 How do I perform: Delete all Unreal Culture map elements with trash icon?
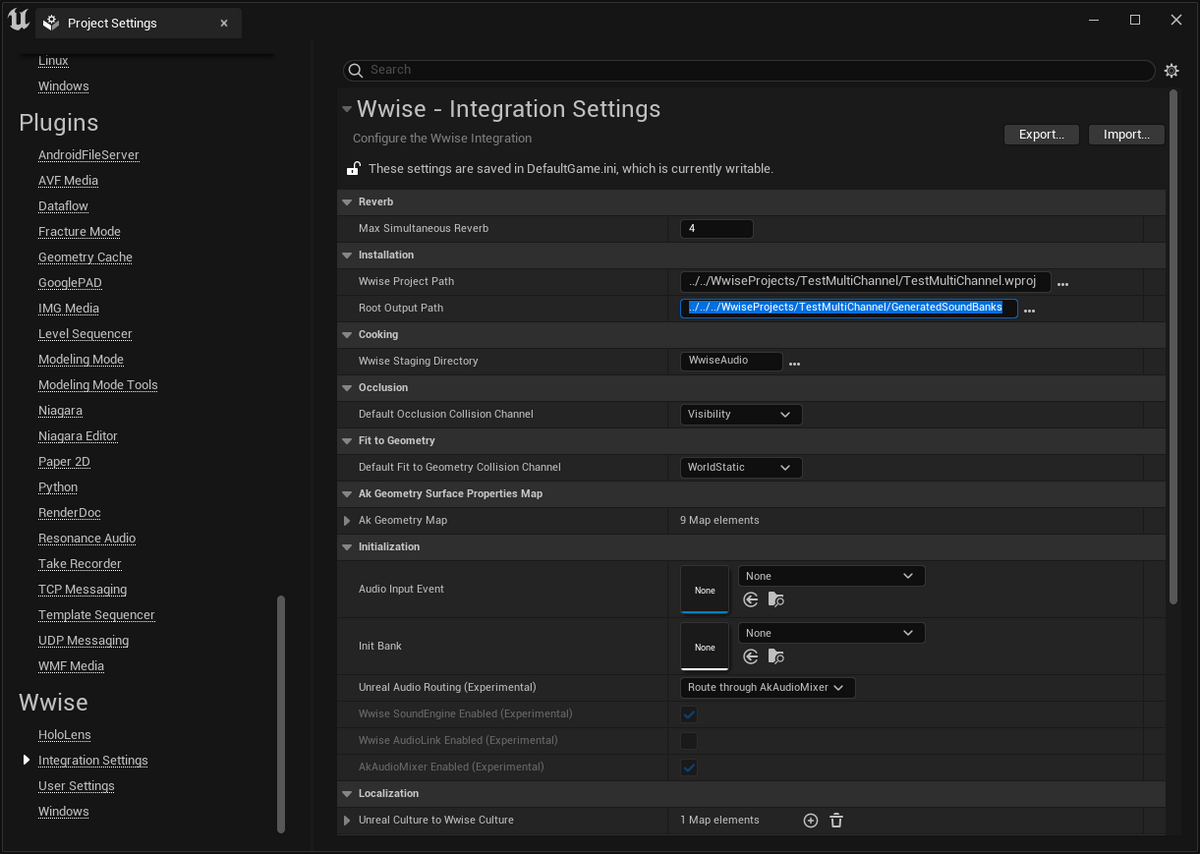(x=837, y=820)
